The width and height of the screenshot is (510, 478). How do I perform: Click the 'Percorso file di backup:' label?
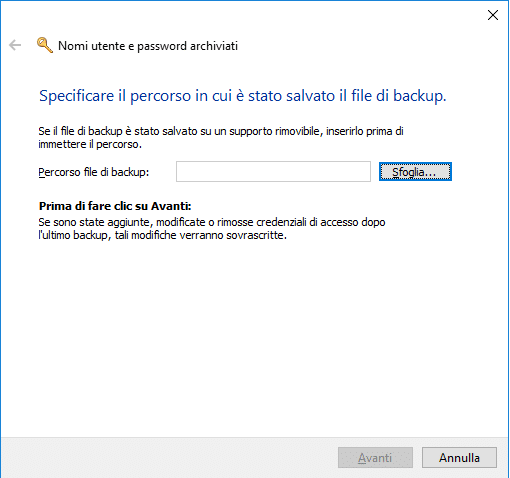(94, 172)
